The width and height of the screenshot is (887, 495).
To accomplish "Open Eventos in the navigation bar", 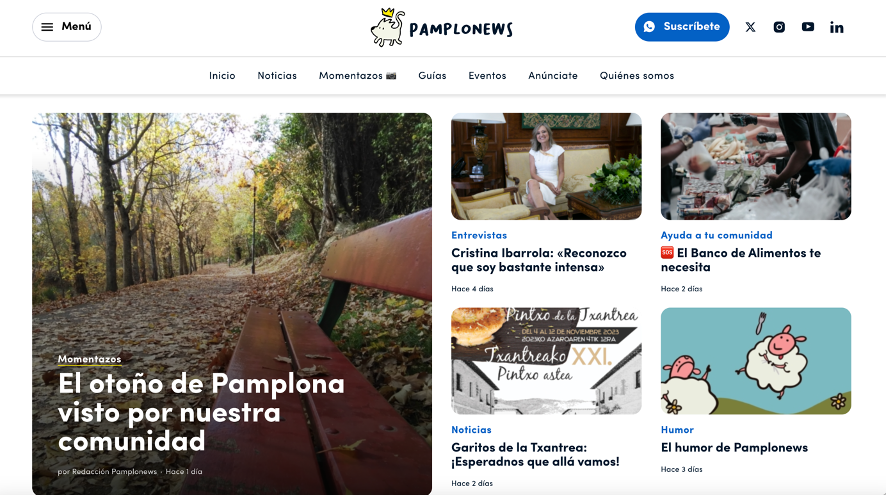I will 487,75.
